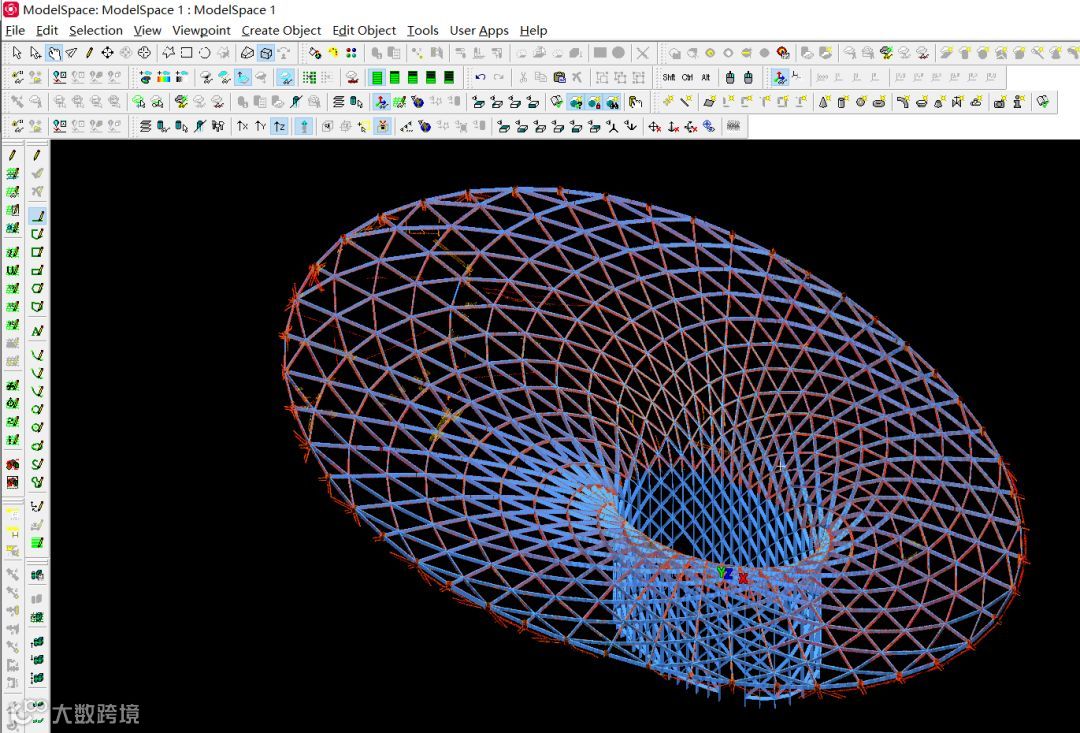The image size is (1080, 733).
Task: Toggle the Y up-axis button
Action: pos(260,126)
